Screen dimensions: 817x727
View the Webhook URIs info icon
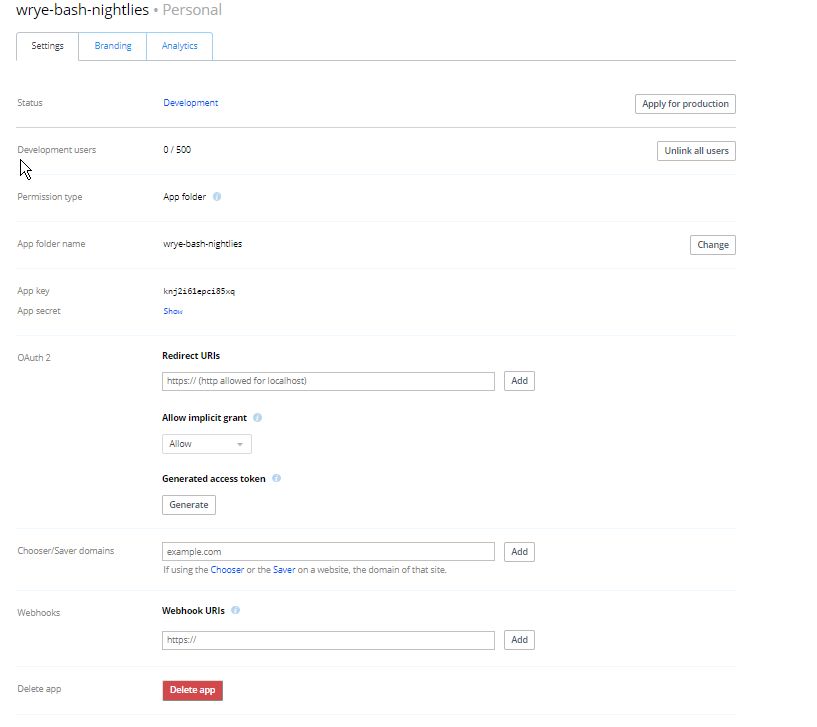point(236,610)
